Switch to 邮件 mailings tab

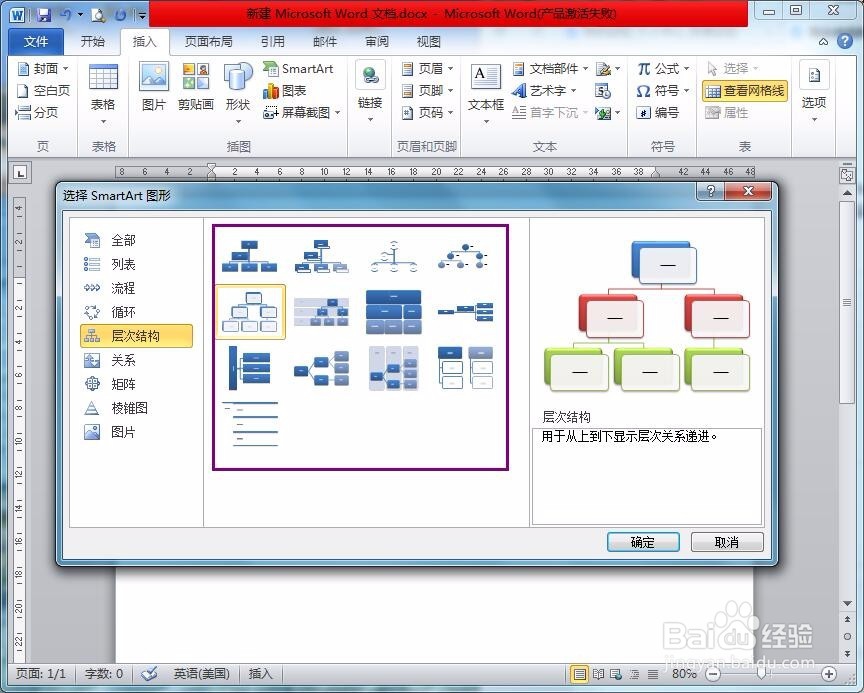[325, 42]
